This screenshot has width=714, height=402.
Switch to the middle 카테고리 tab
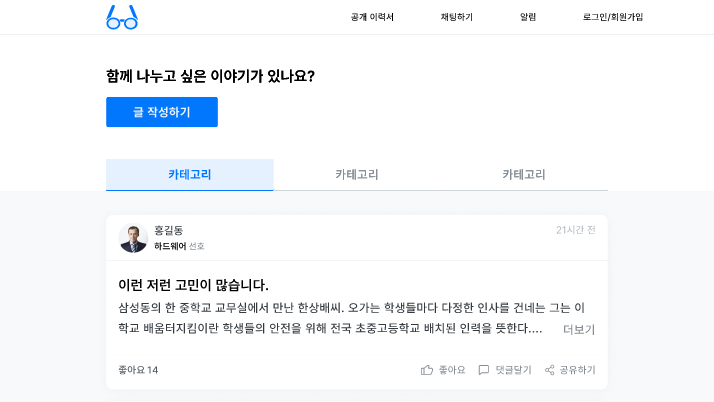[357, 175]
